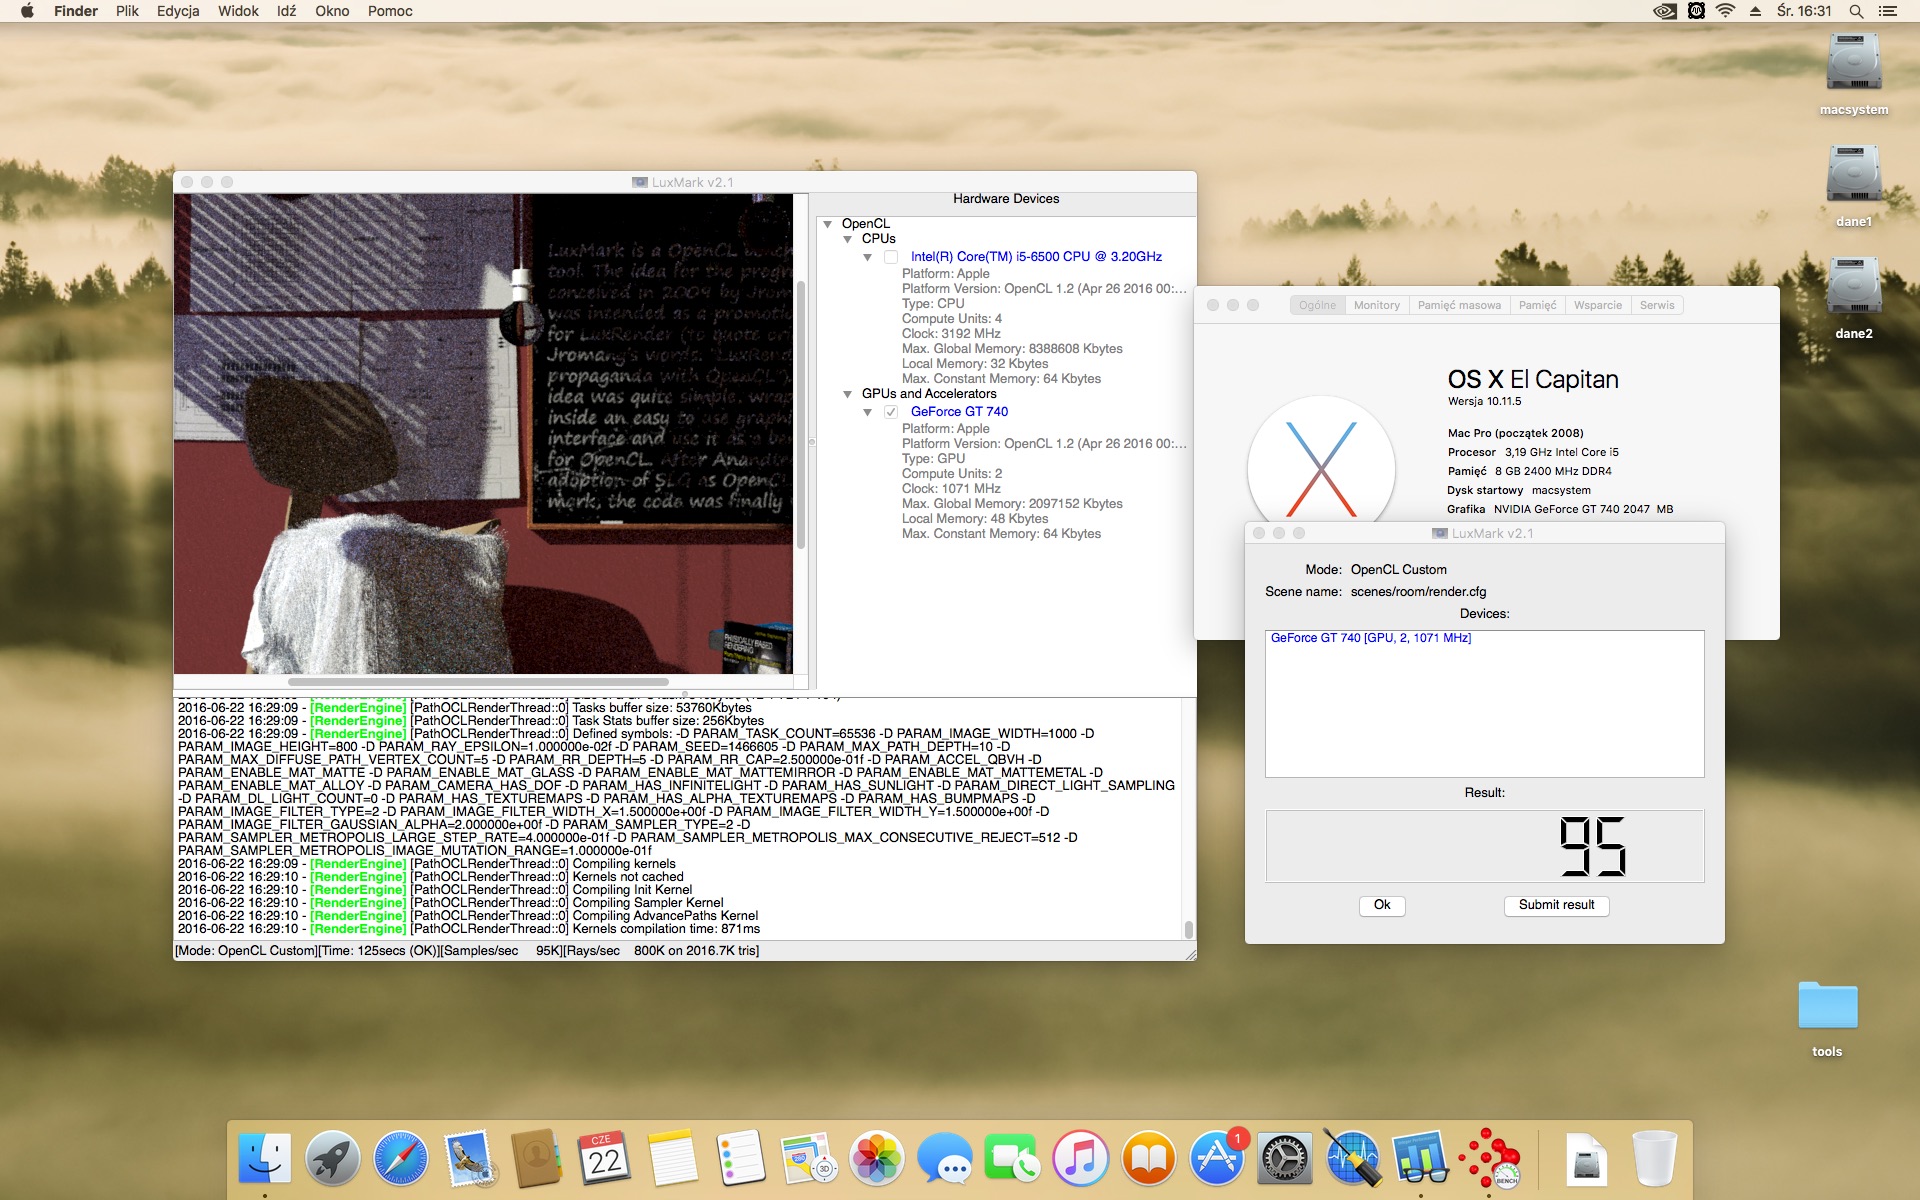Open the tools folder on desktop
The image size is (1920, 1200).
point(1826,1007)
